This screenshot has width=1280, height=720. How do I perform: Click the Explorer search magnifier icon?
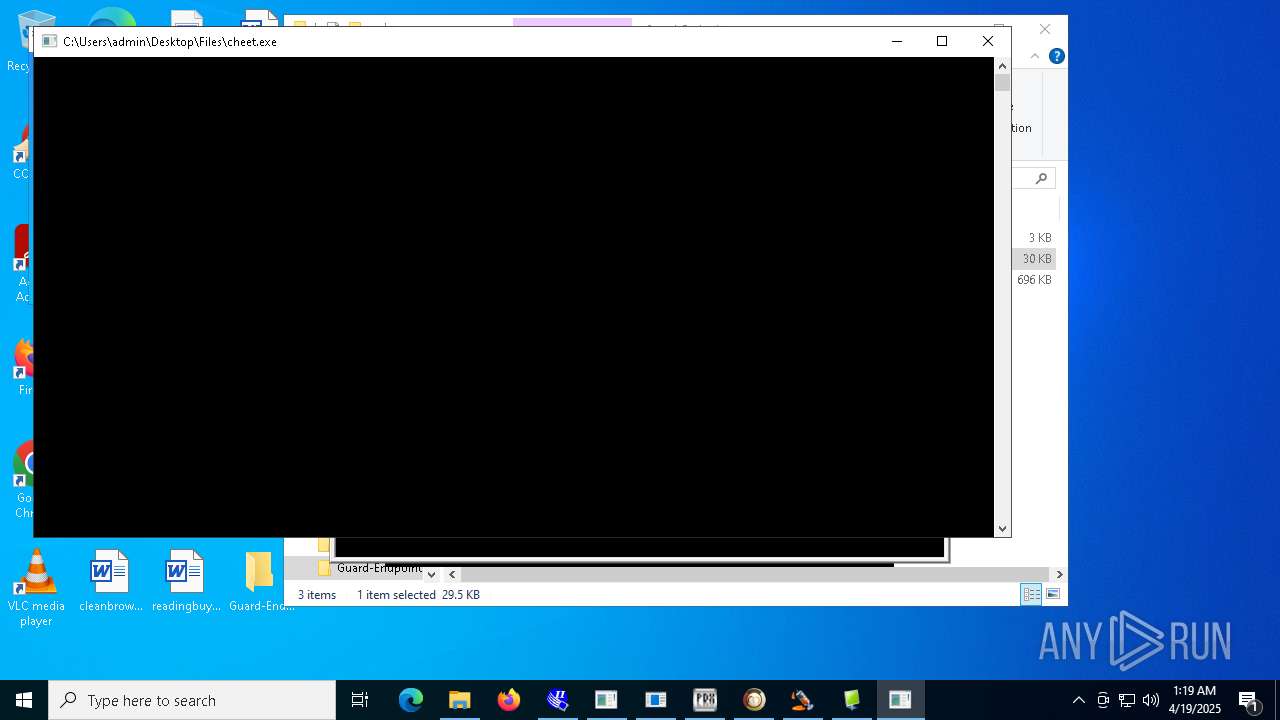[x=1041, y=178]
